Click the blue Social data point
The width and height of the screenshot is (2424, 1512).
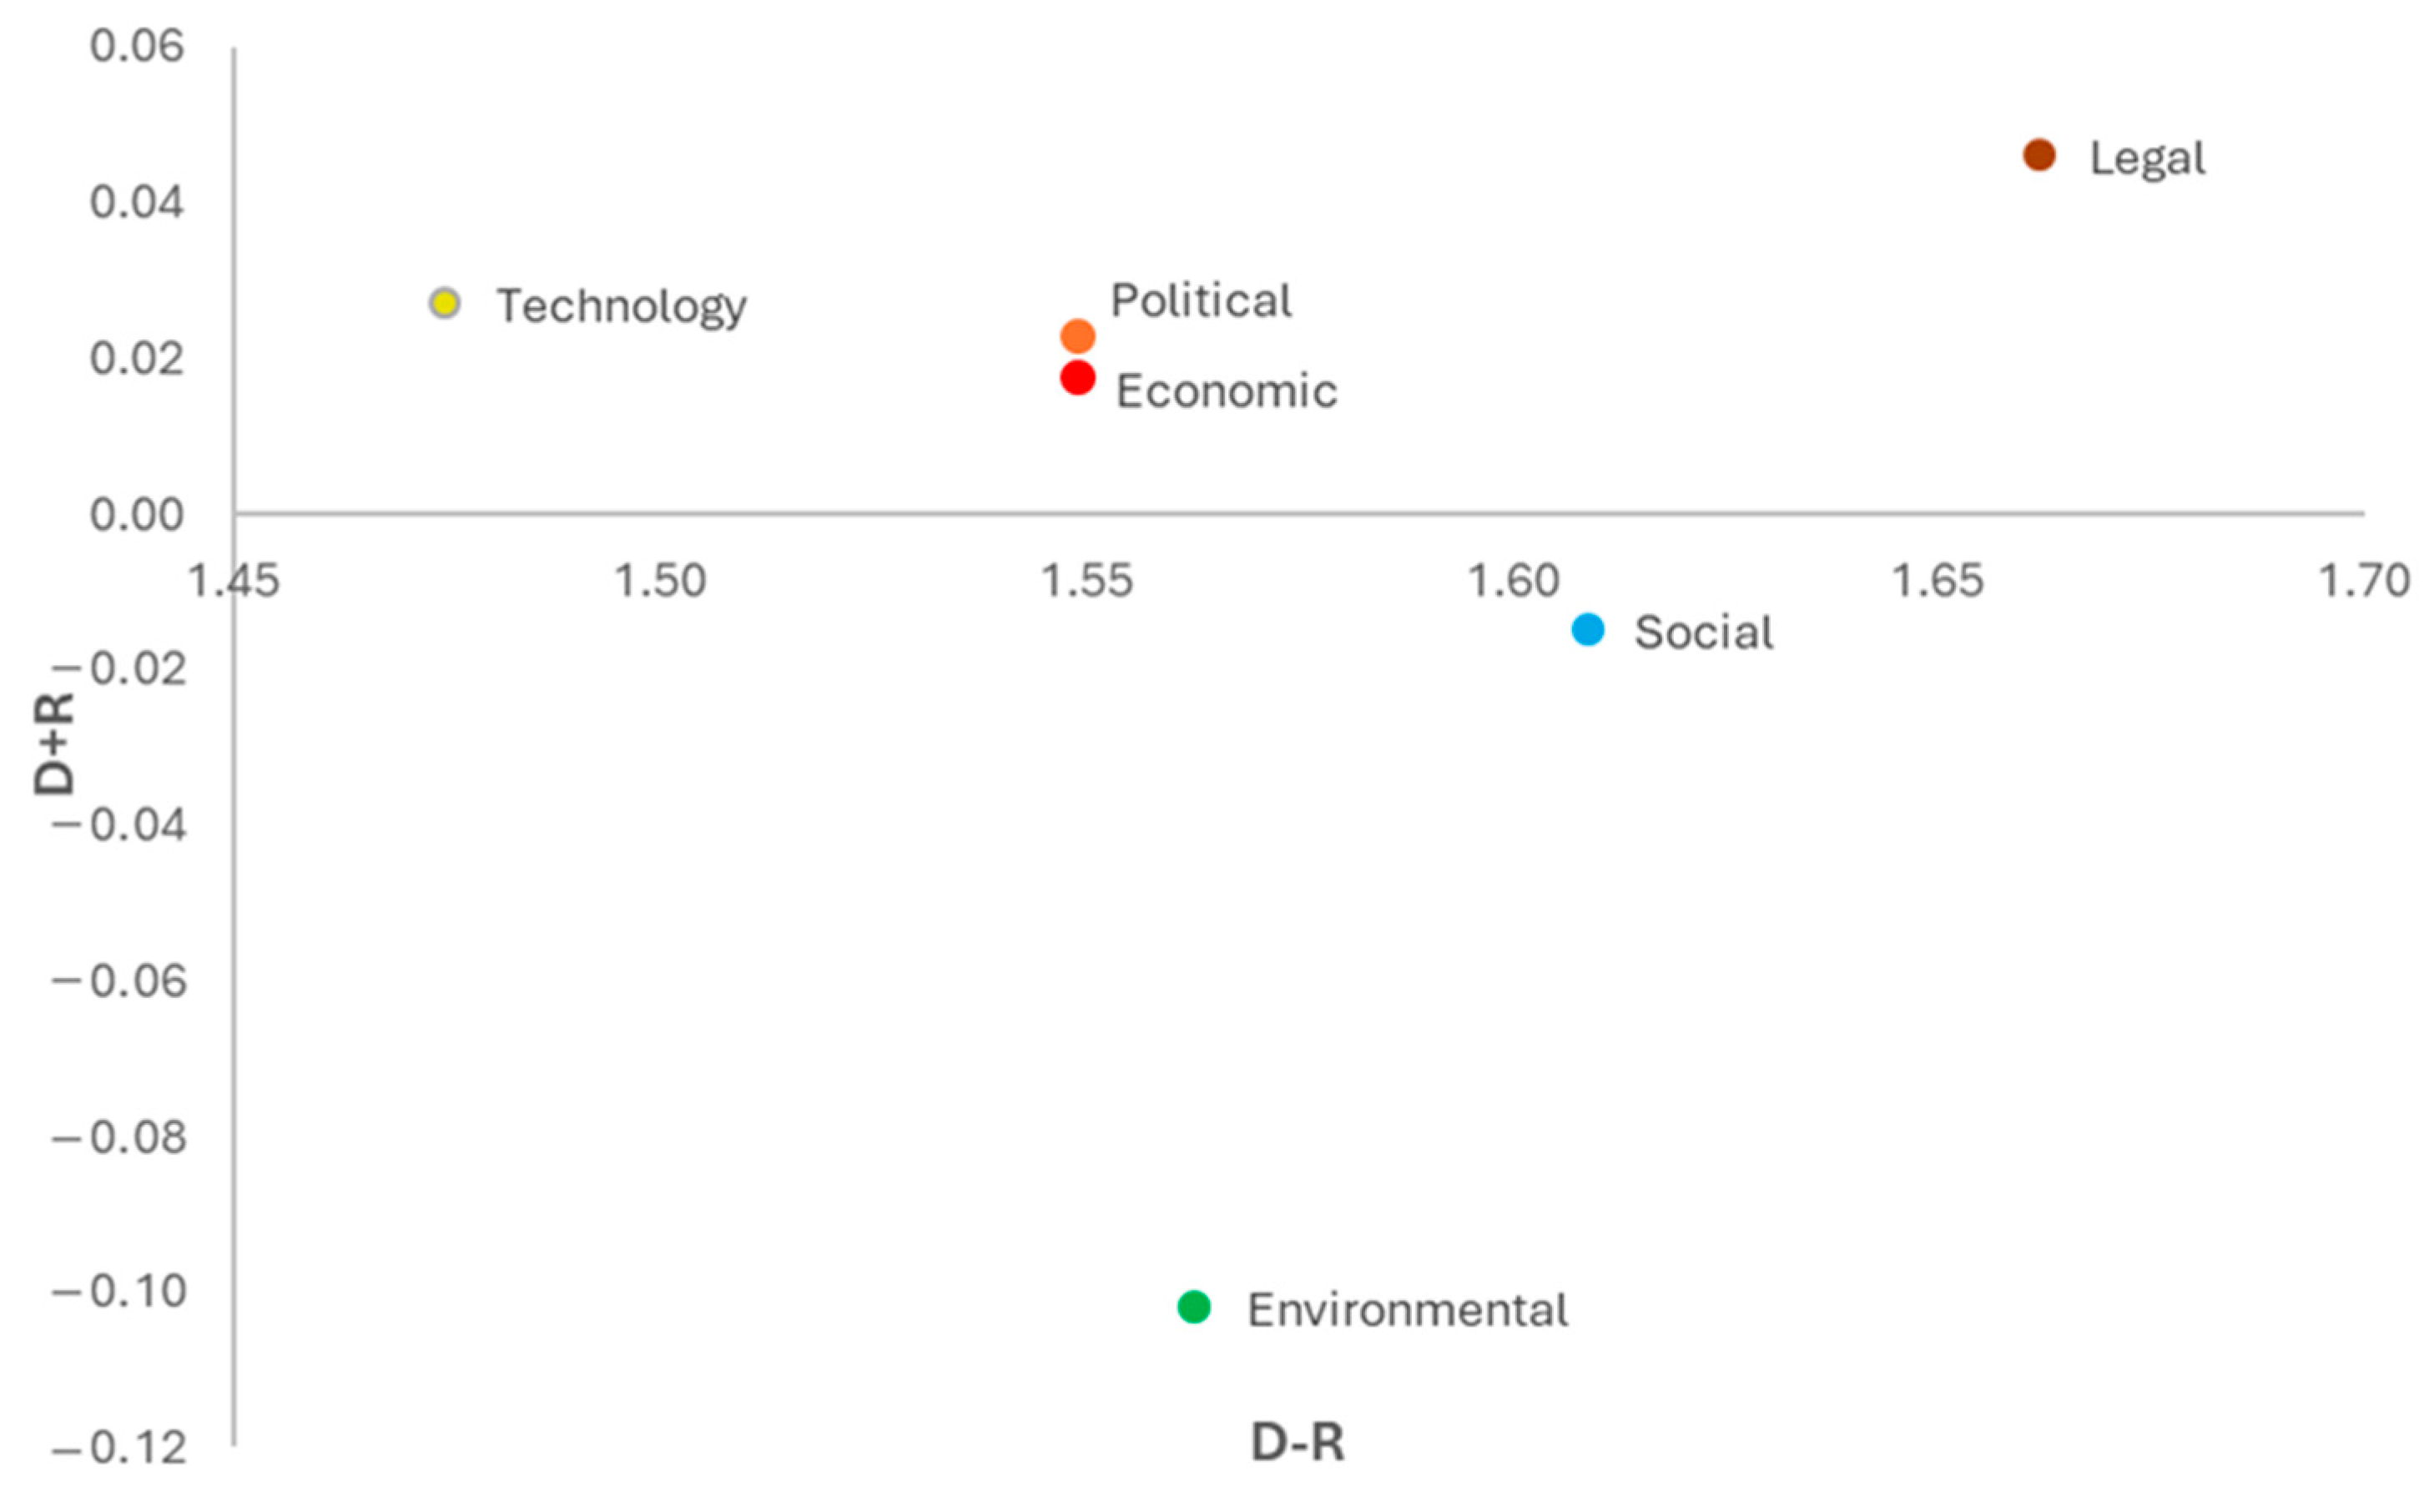[x=1588, y=629]
